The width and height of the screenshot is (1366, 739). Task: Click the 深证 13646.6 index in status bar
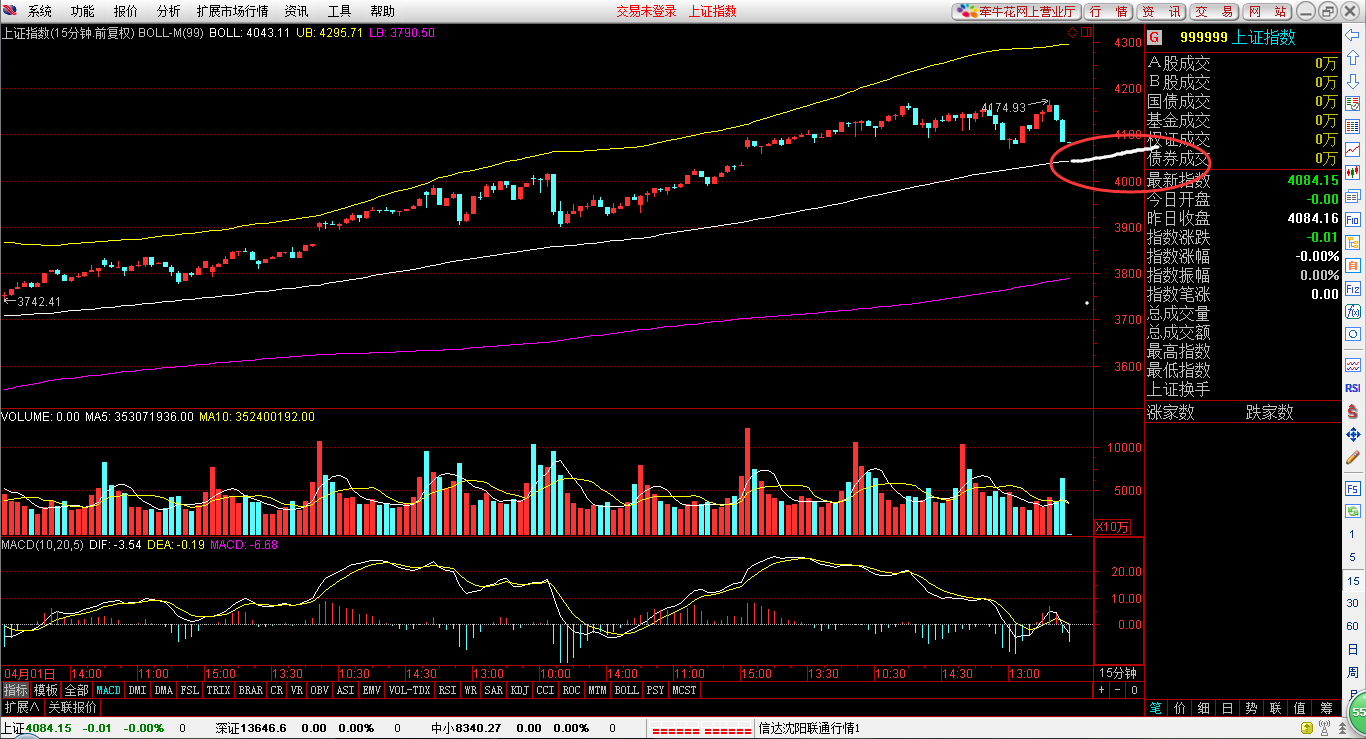[251, 728]
